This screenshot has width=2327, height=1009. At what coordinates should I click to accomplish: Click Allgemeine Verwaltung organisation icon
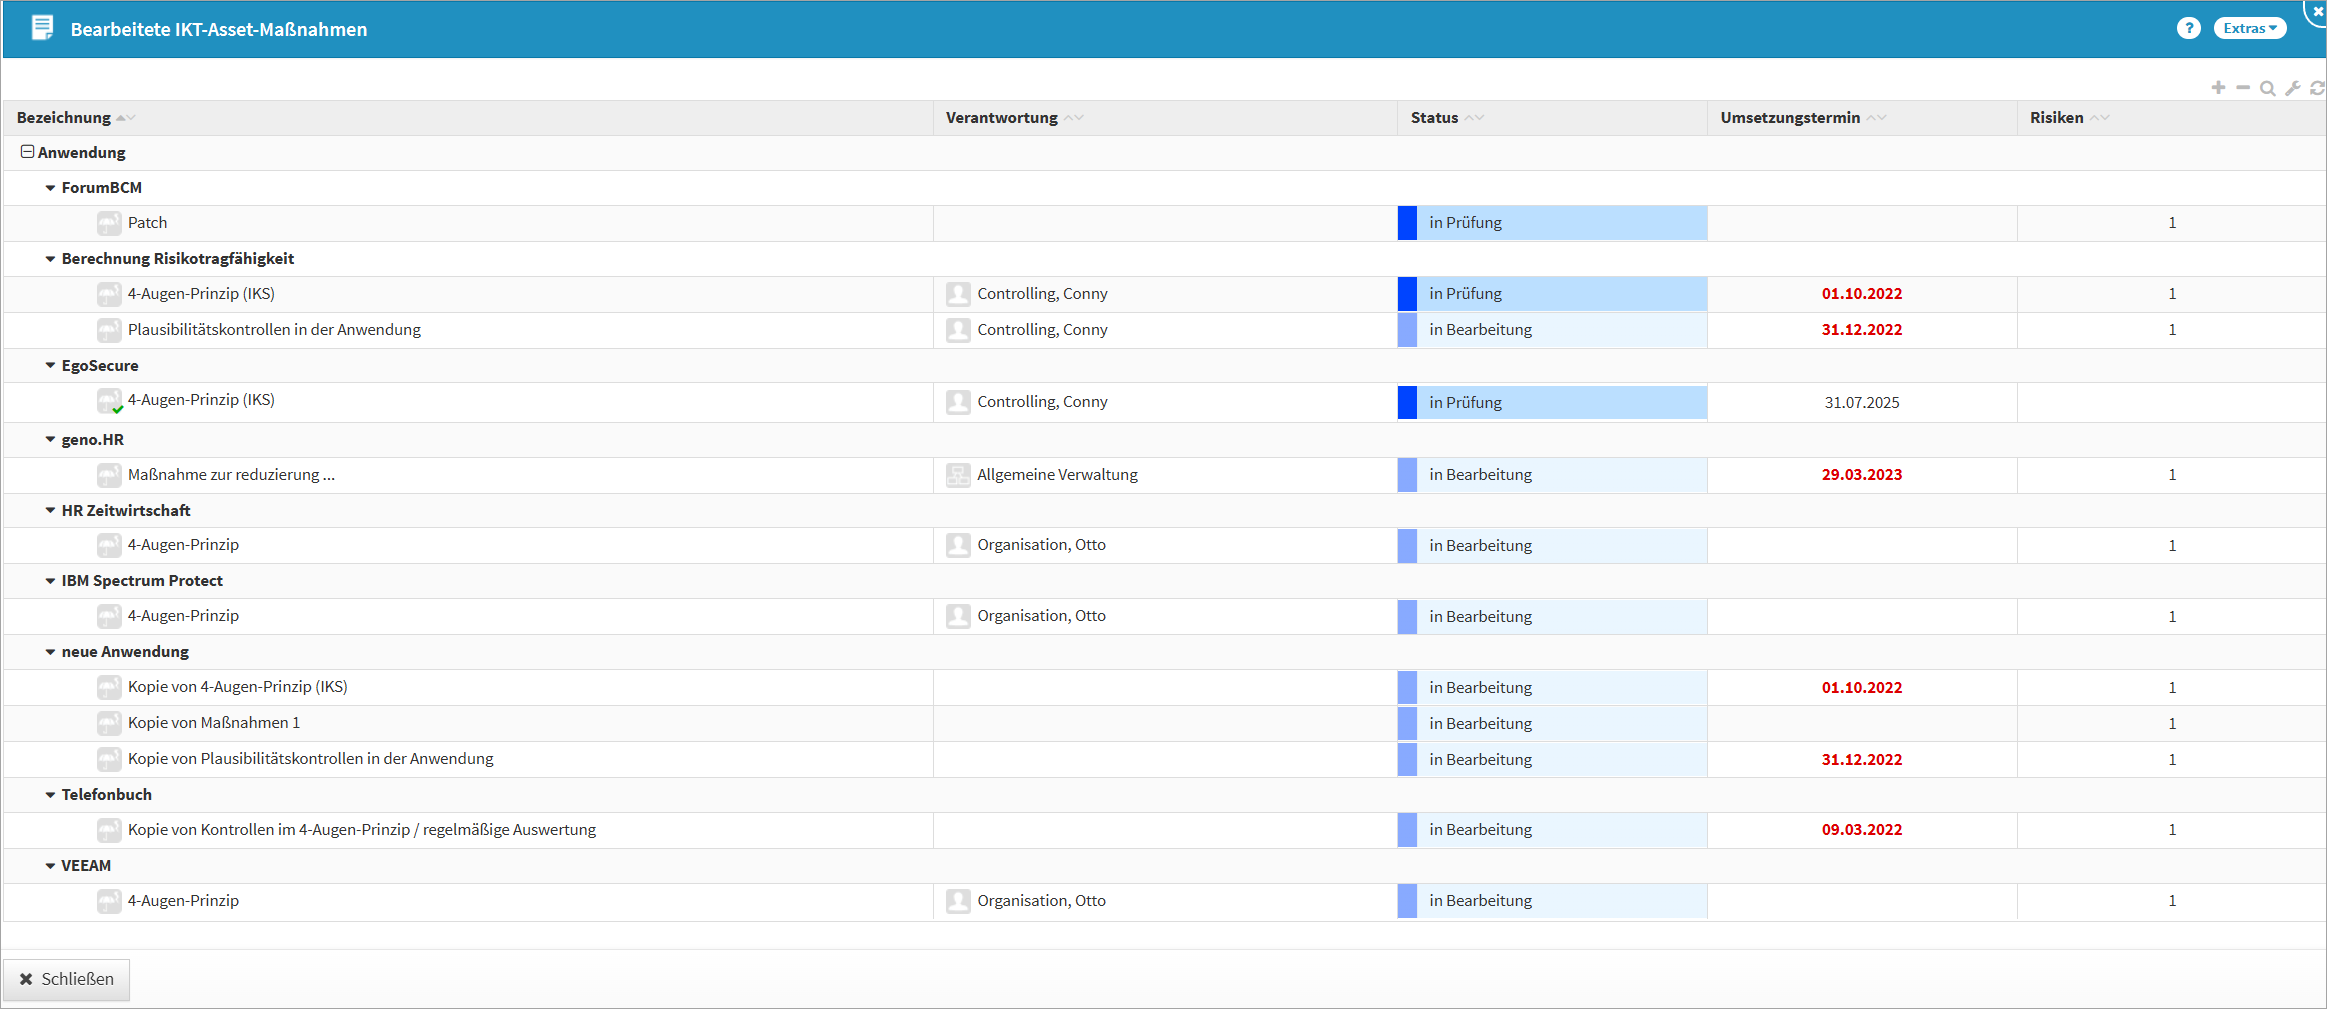click(x=958, y=475)
